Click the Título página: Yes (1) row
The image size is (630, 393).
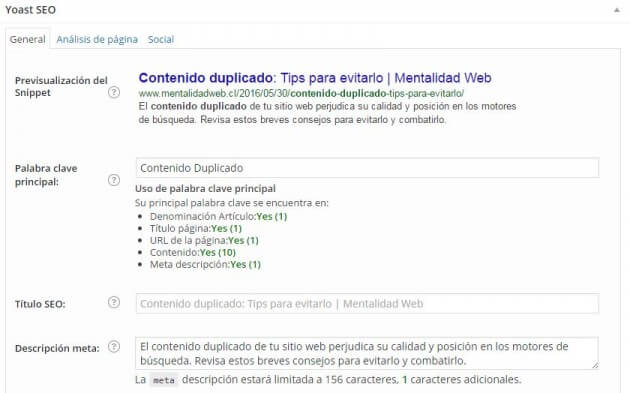coord(196,228)
